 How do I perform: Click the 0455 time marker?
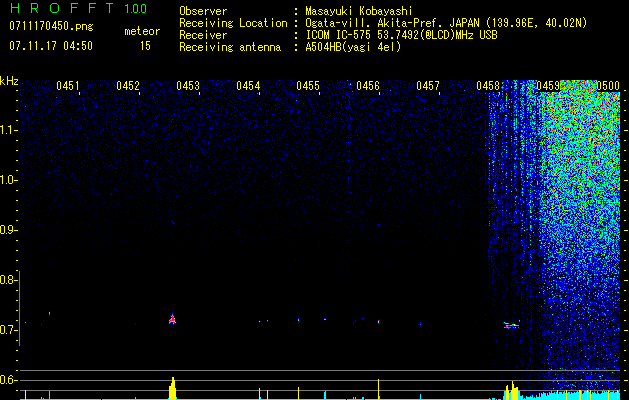pyautogui.click(x=308, y=86)
